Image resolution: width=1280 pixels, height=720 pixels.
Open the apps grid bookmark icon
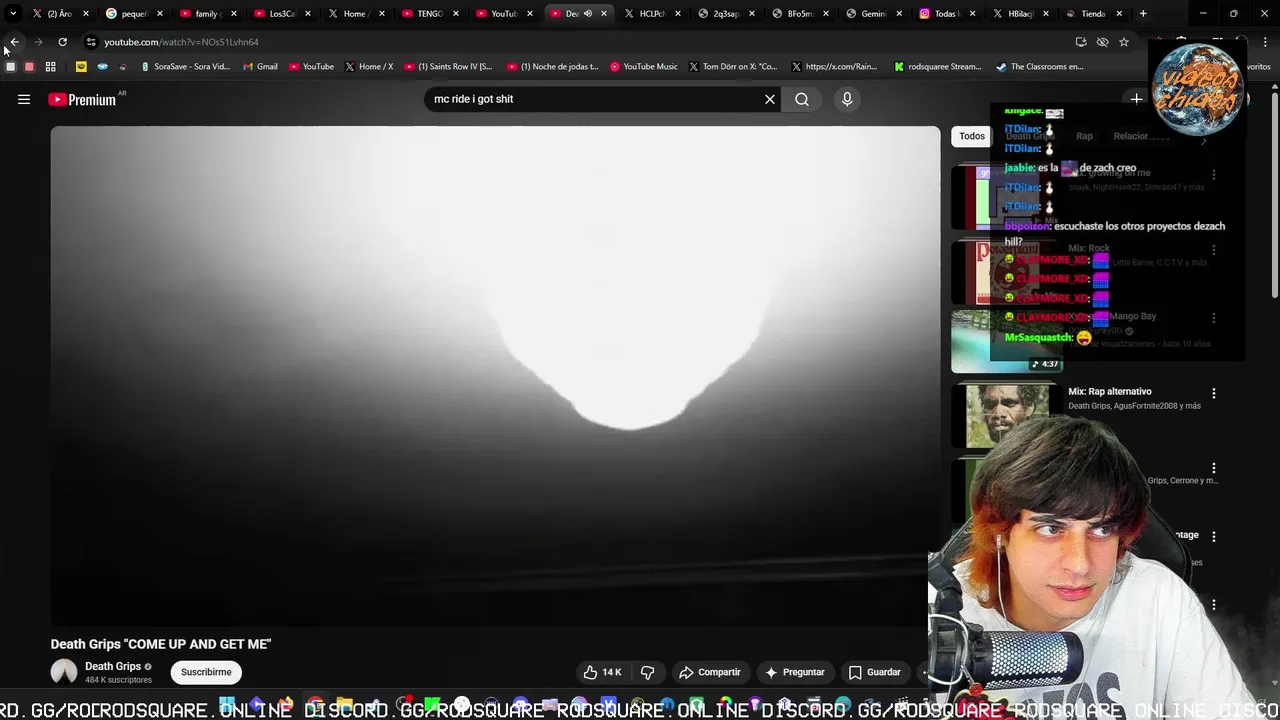tap(50, 66)
